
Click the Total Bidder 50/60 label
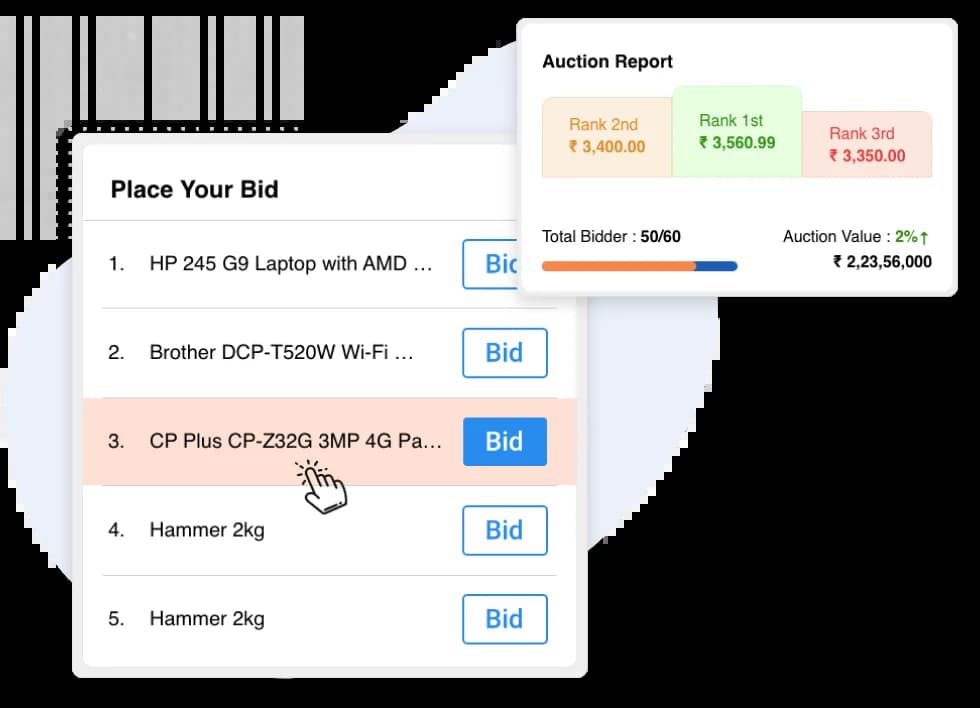pos(611,237)
